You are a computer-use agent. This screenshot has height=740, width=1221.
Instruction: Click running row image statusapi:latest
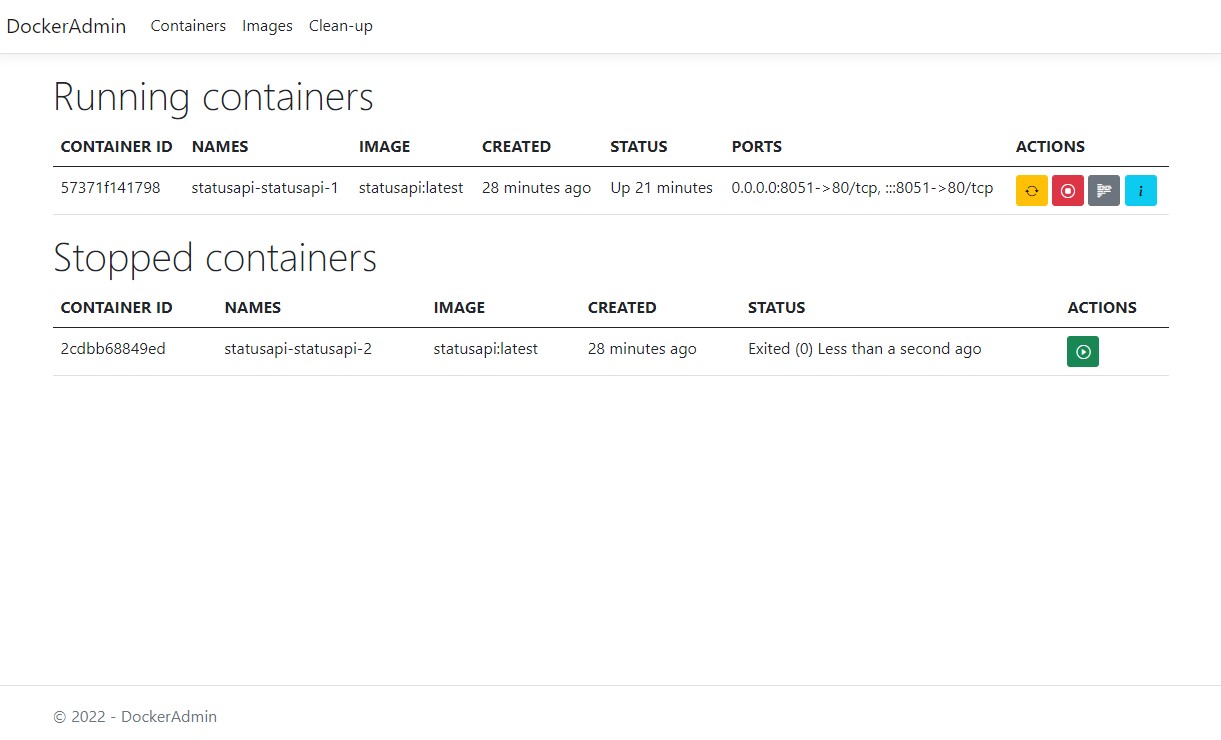point(411,187)
